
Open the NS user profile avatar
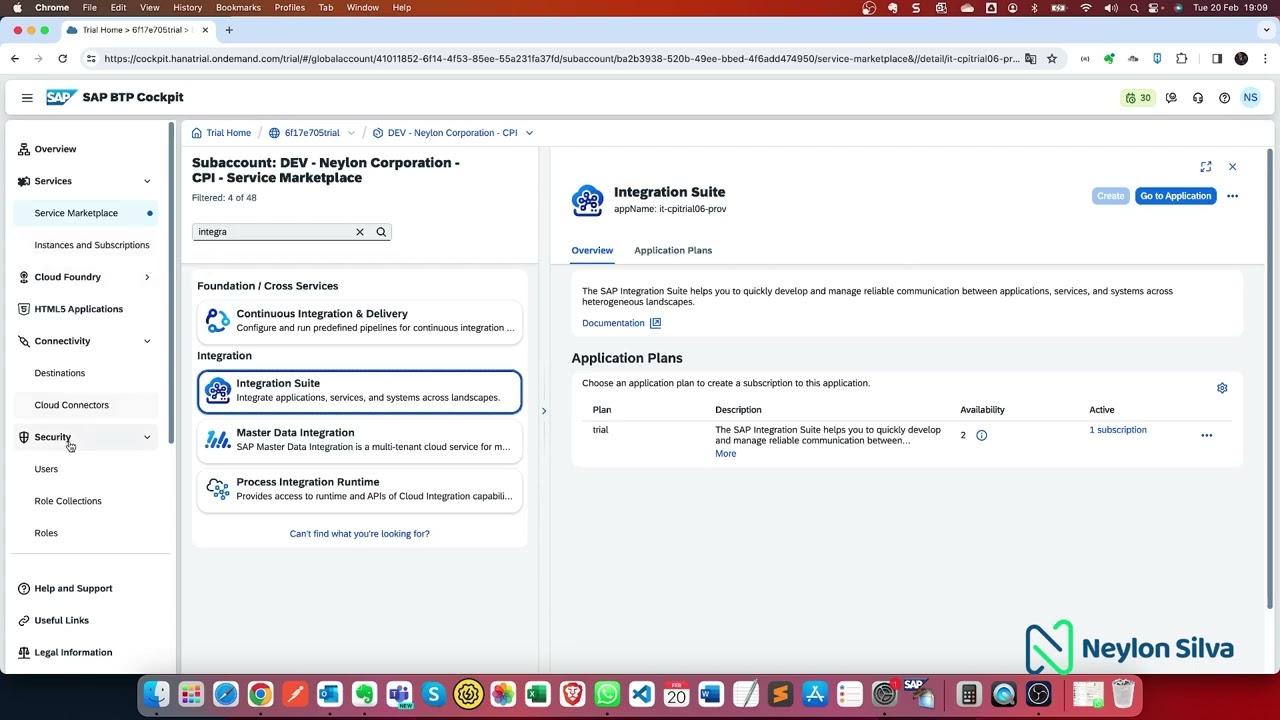click(x=1250, y=98)
